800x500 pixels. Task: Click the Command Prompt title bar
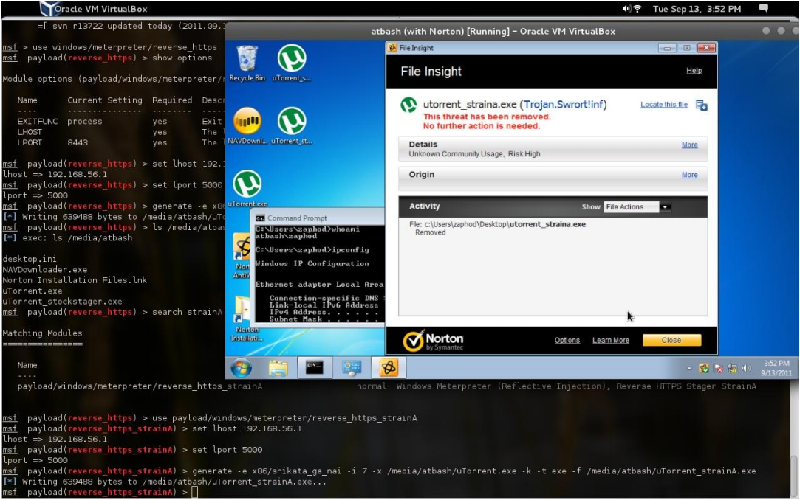[x=320, y=218]
